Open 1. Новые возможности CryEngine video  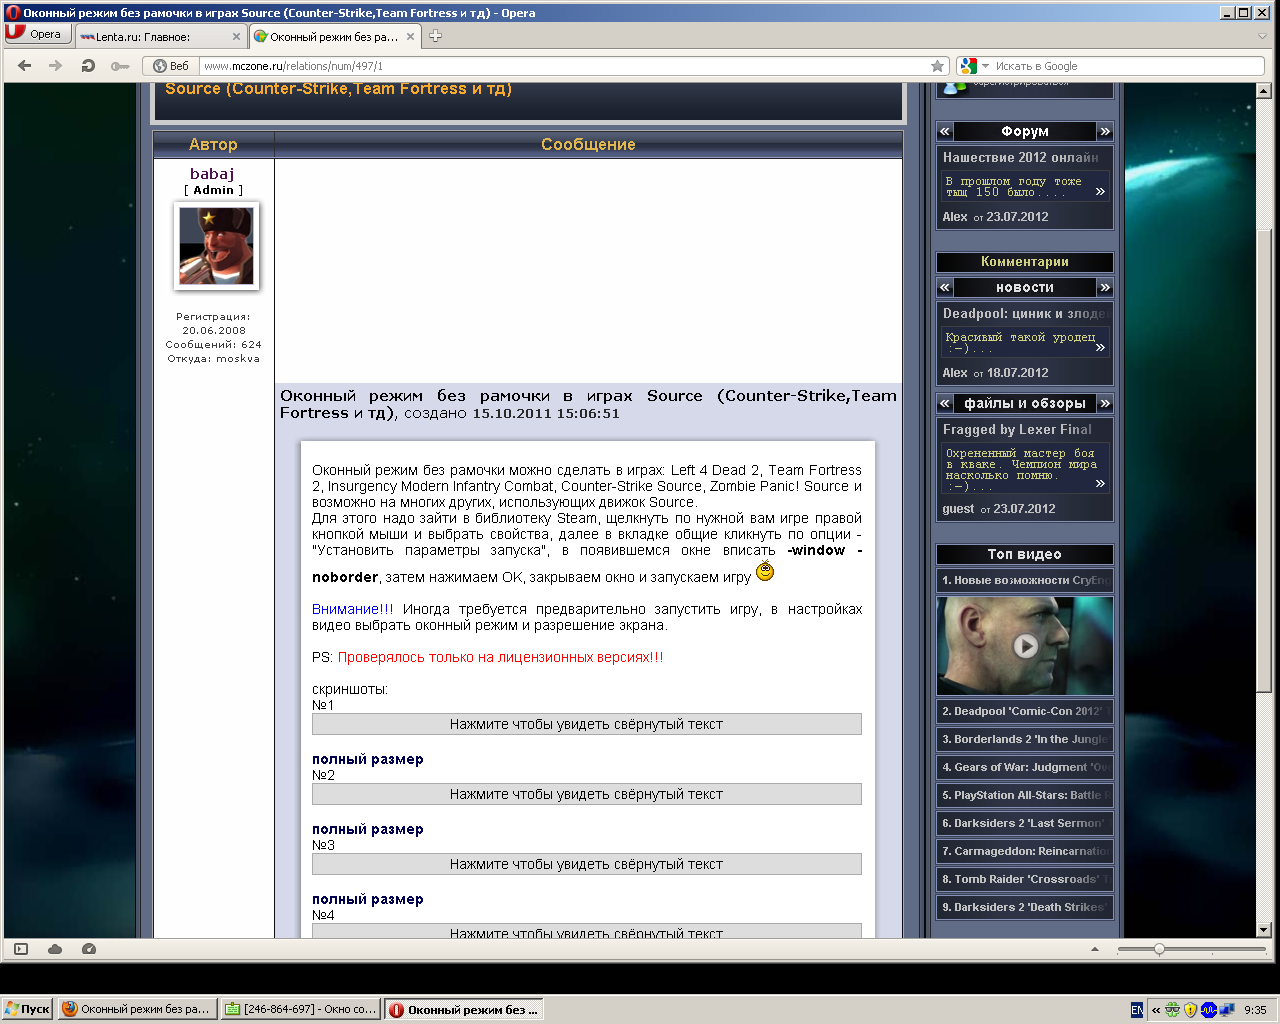tap(1025, 580)
